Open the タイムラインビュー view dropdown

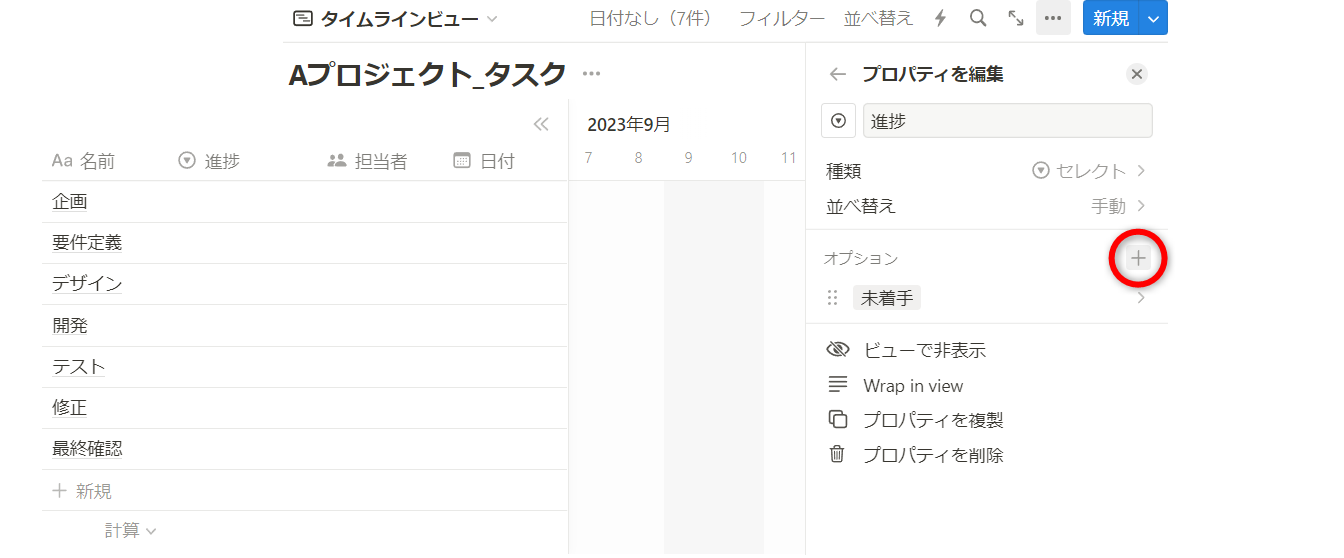(x=395, y=18)
